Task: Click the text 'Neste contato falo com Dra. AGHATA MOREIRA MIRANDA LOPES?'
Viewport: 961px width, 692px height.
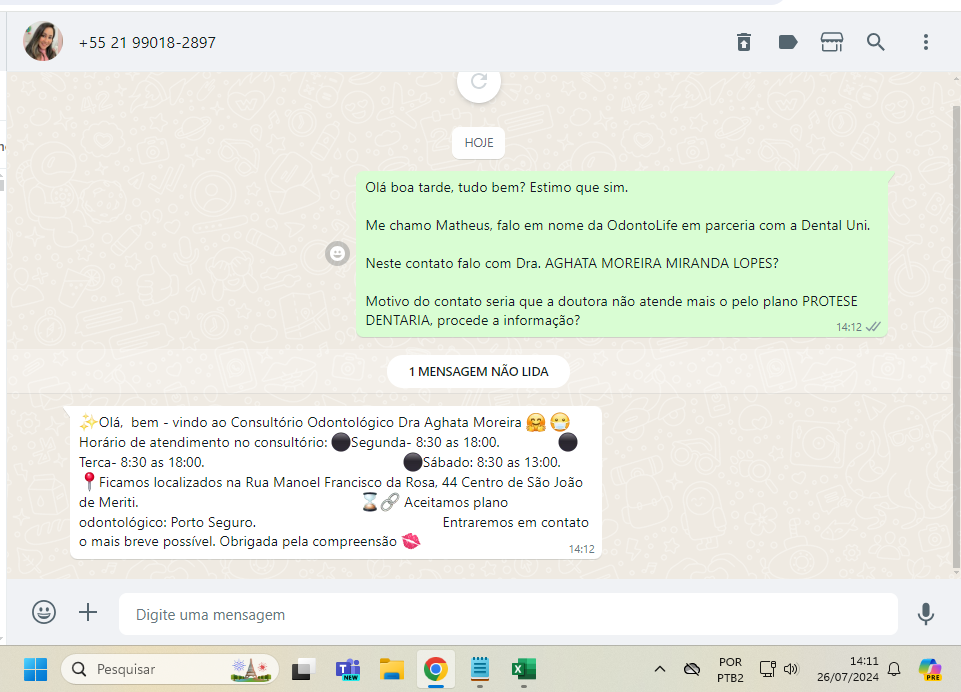Action: (x=572, y=264)
